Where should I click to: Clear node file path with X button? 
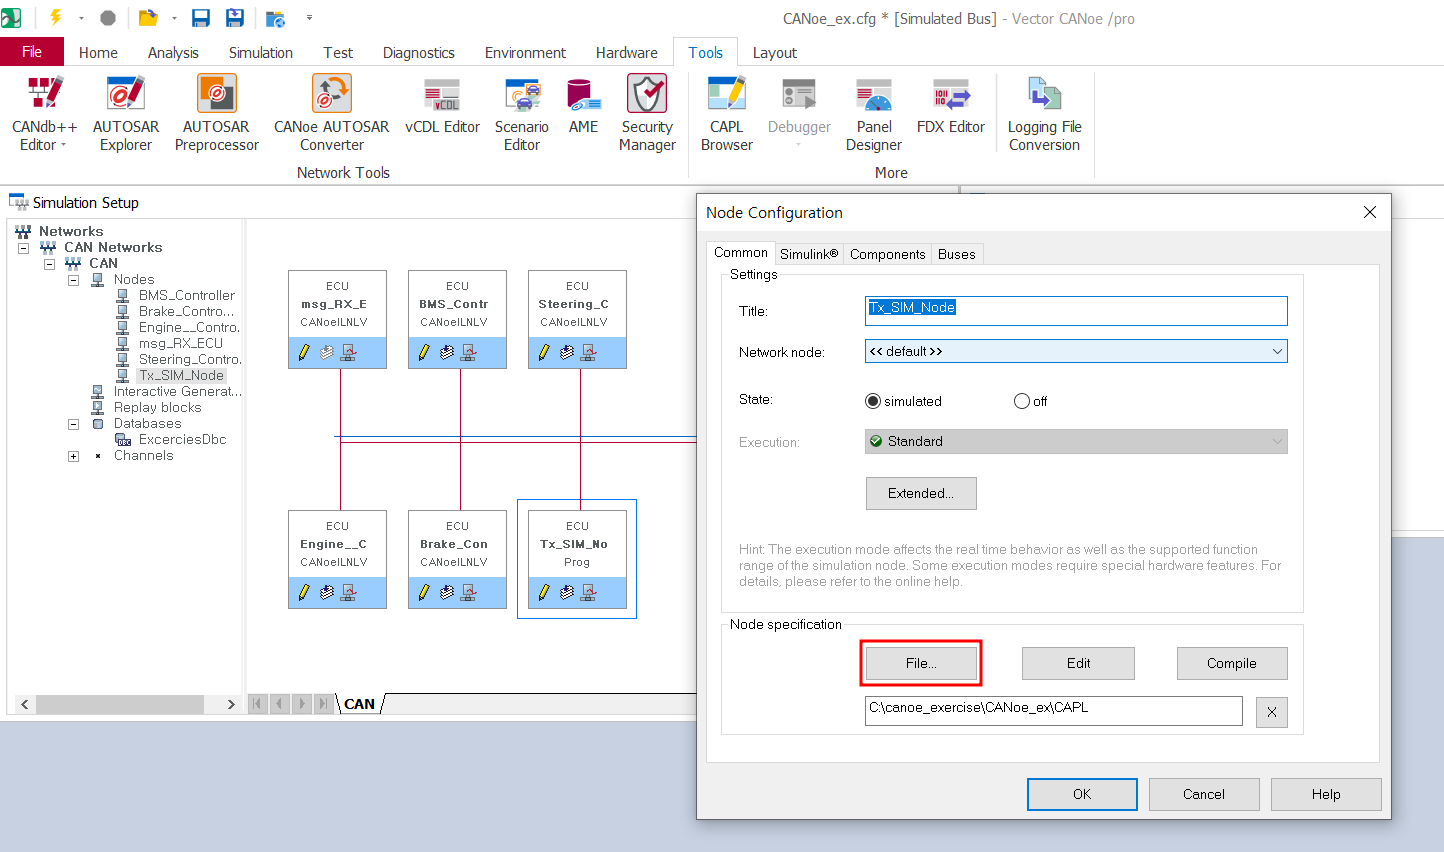[x=1272, y=712]
